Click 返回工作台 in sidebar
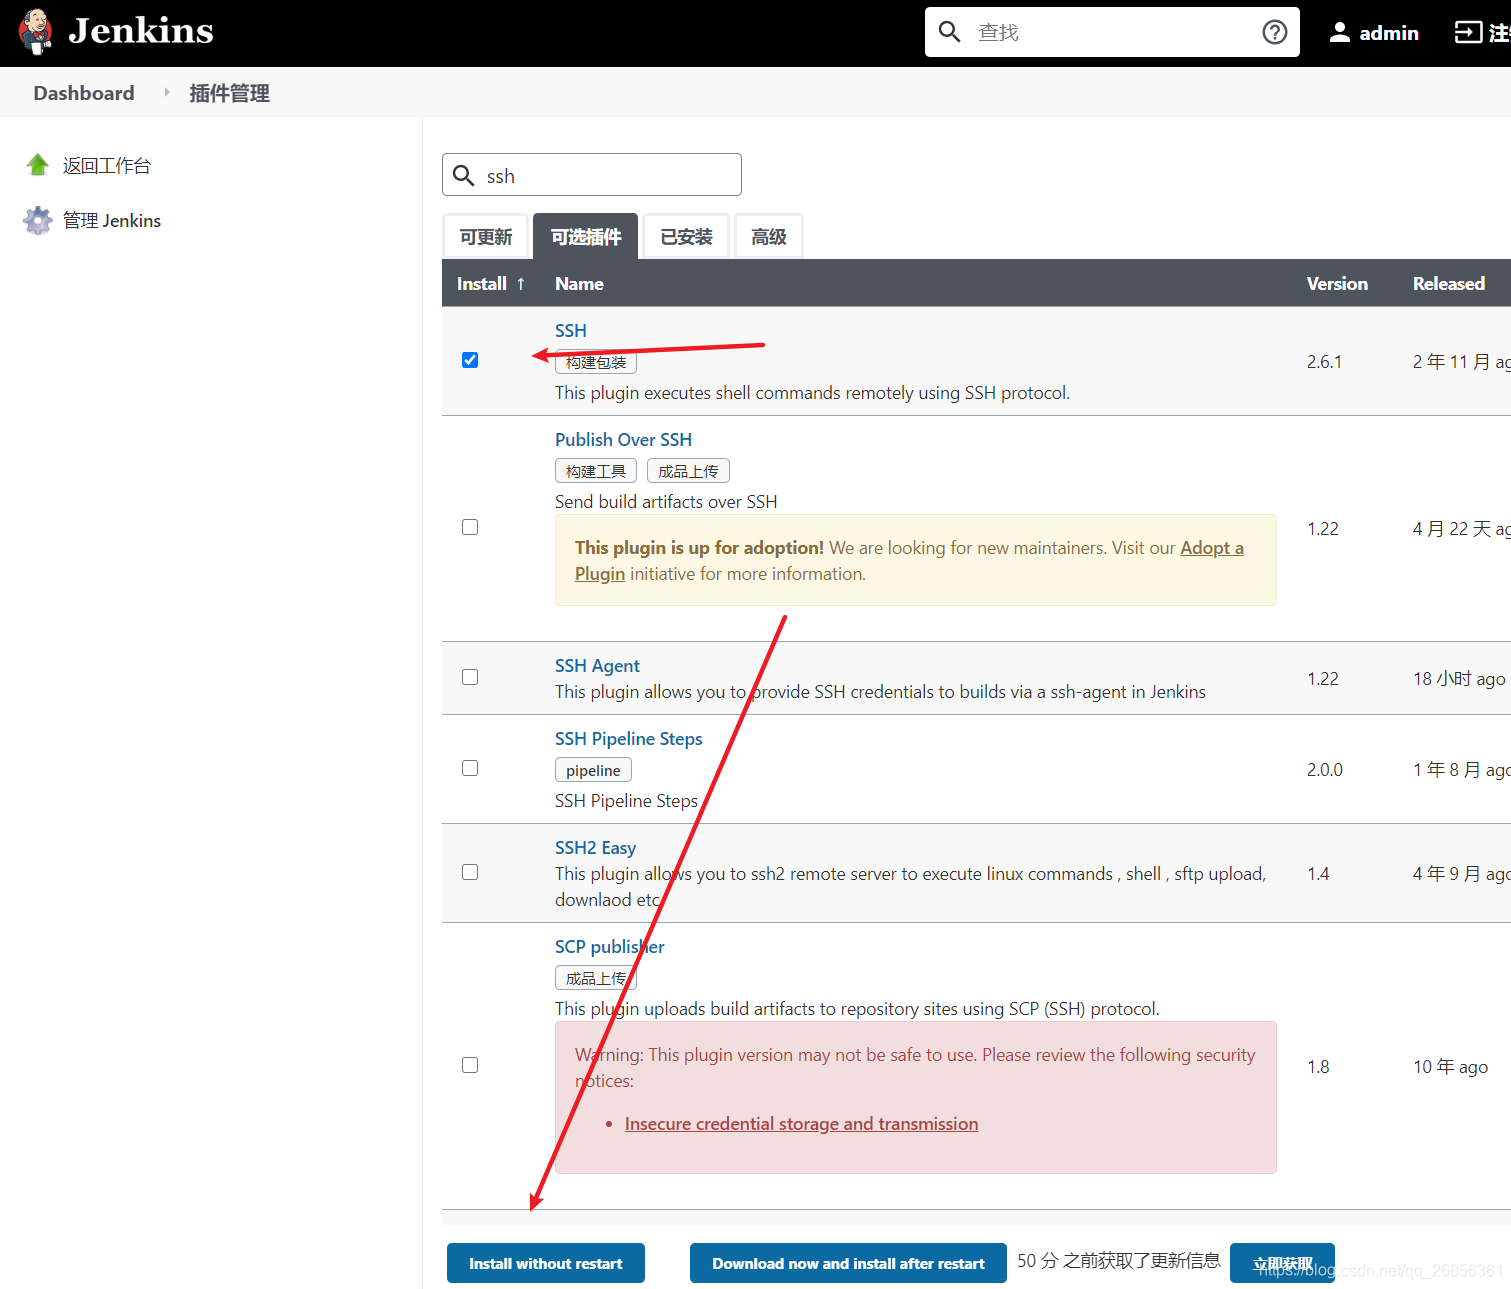Screen dimensions: 1511x1289 (107, 165)
